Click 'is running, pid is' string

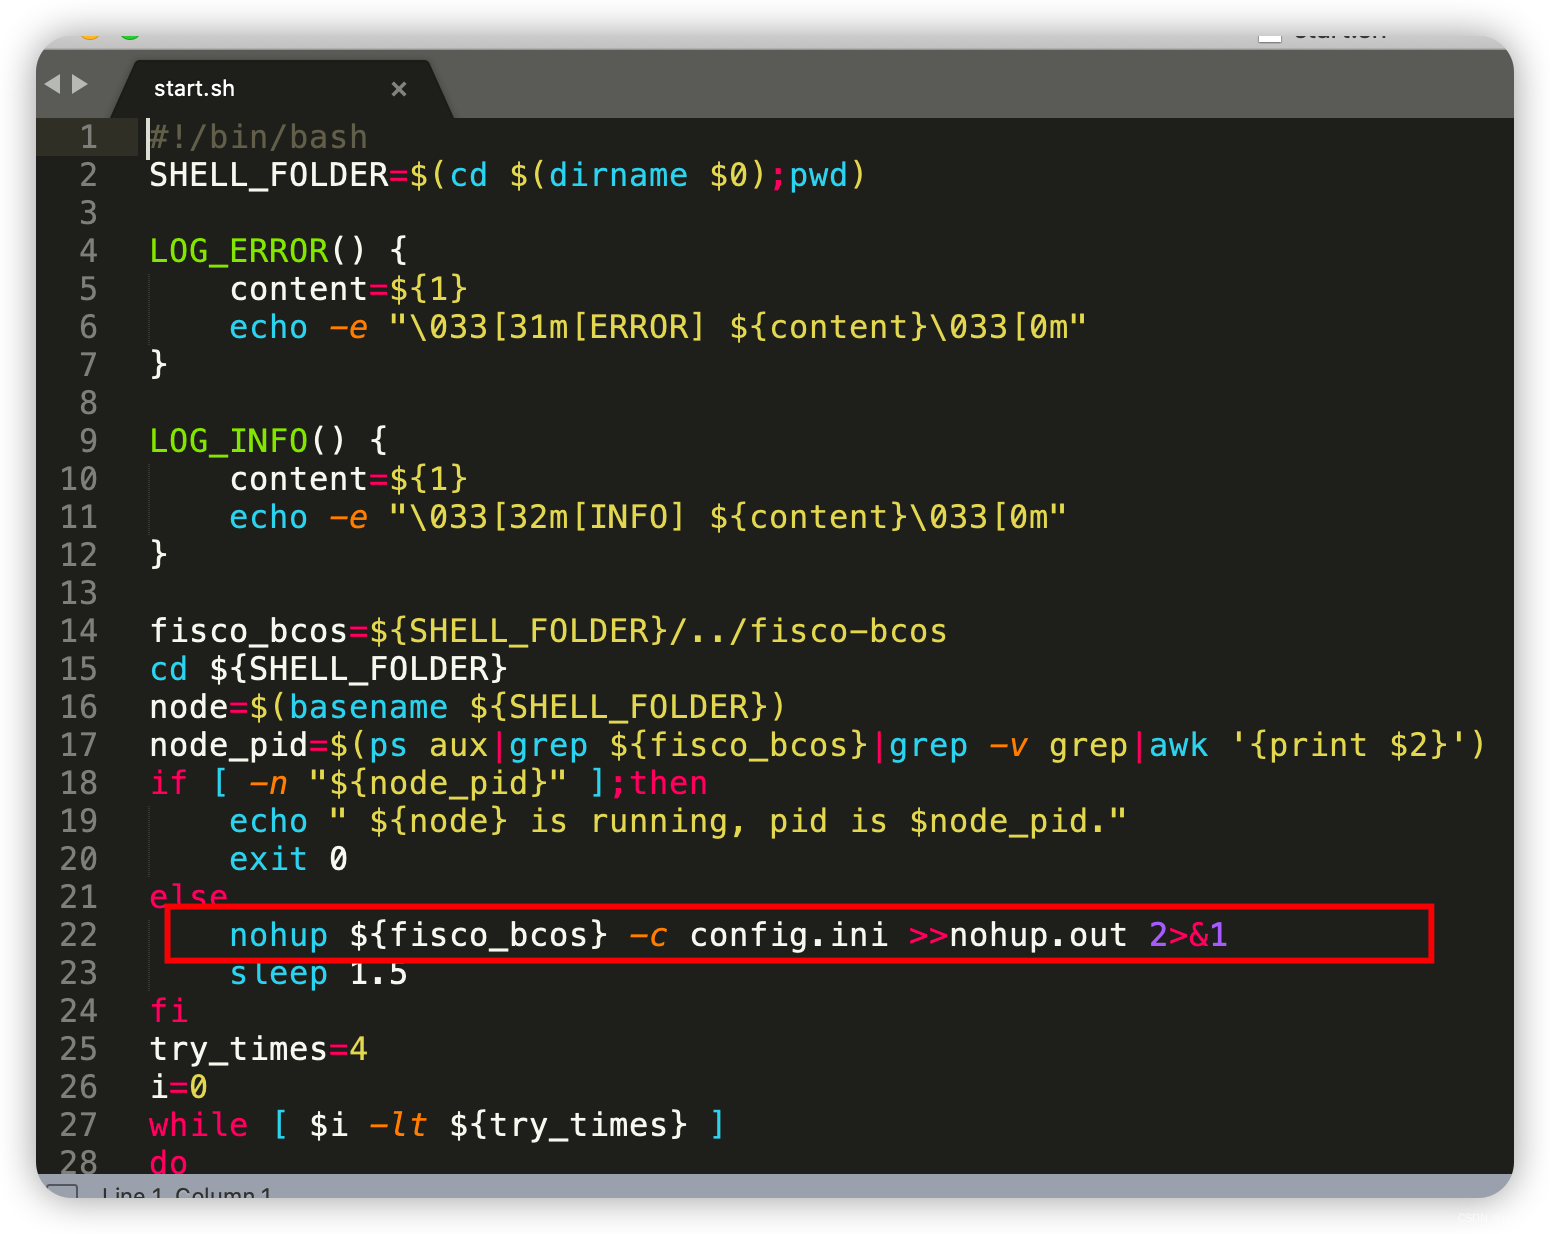[709, 821]
